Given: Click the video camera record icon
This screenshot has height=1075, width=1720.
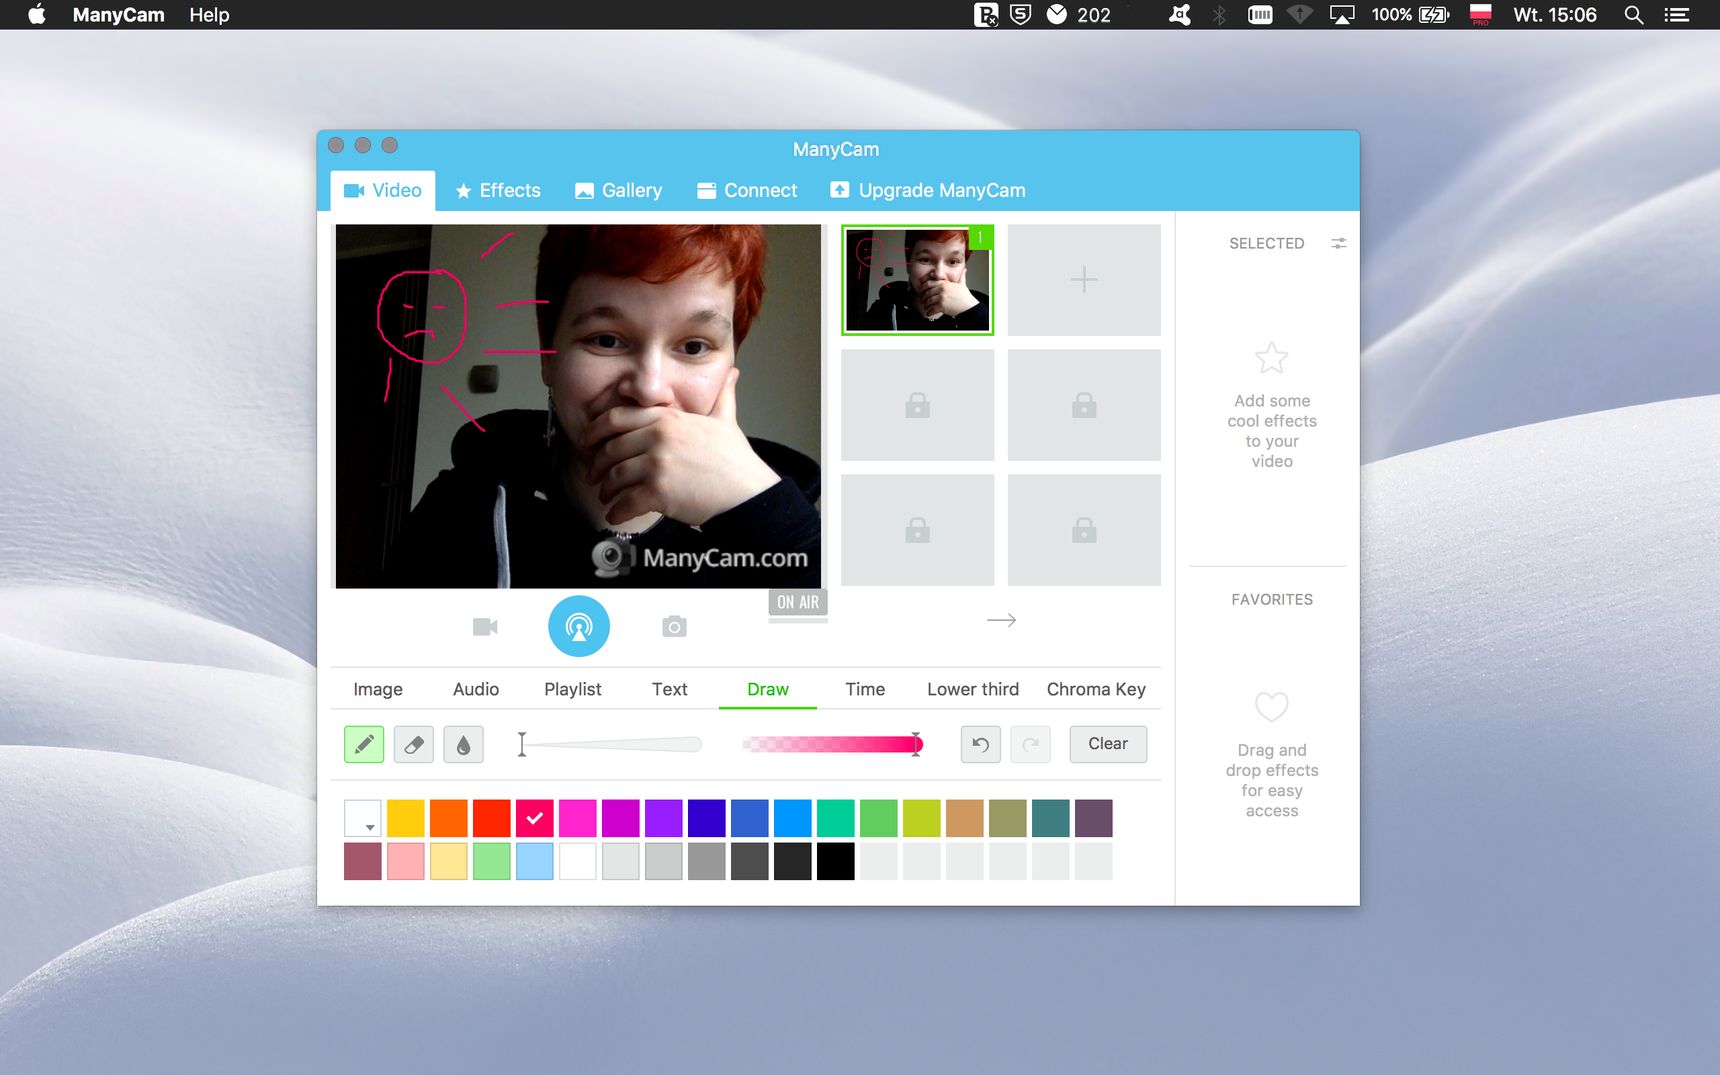Looking at the screenshot, I should [485, 627].
